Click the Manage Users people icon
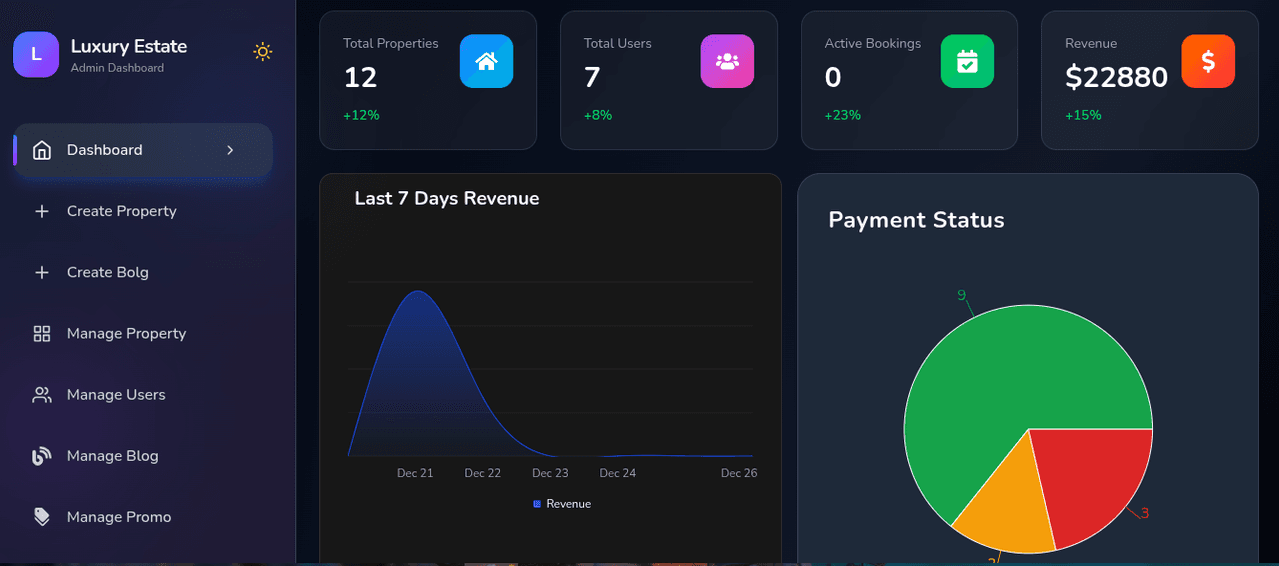1279x566 pixels. point(42,395)
